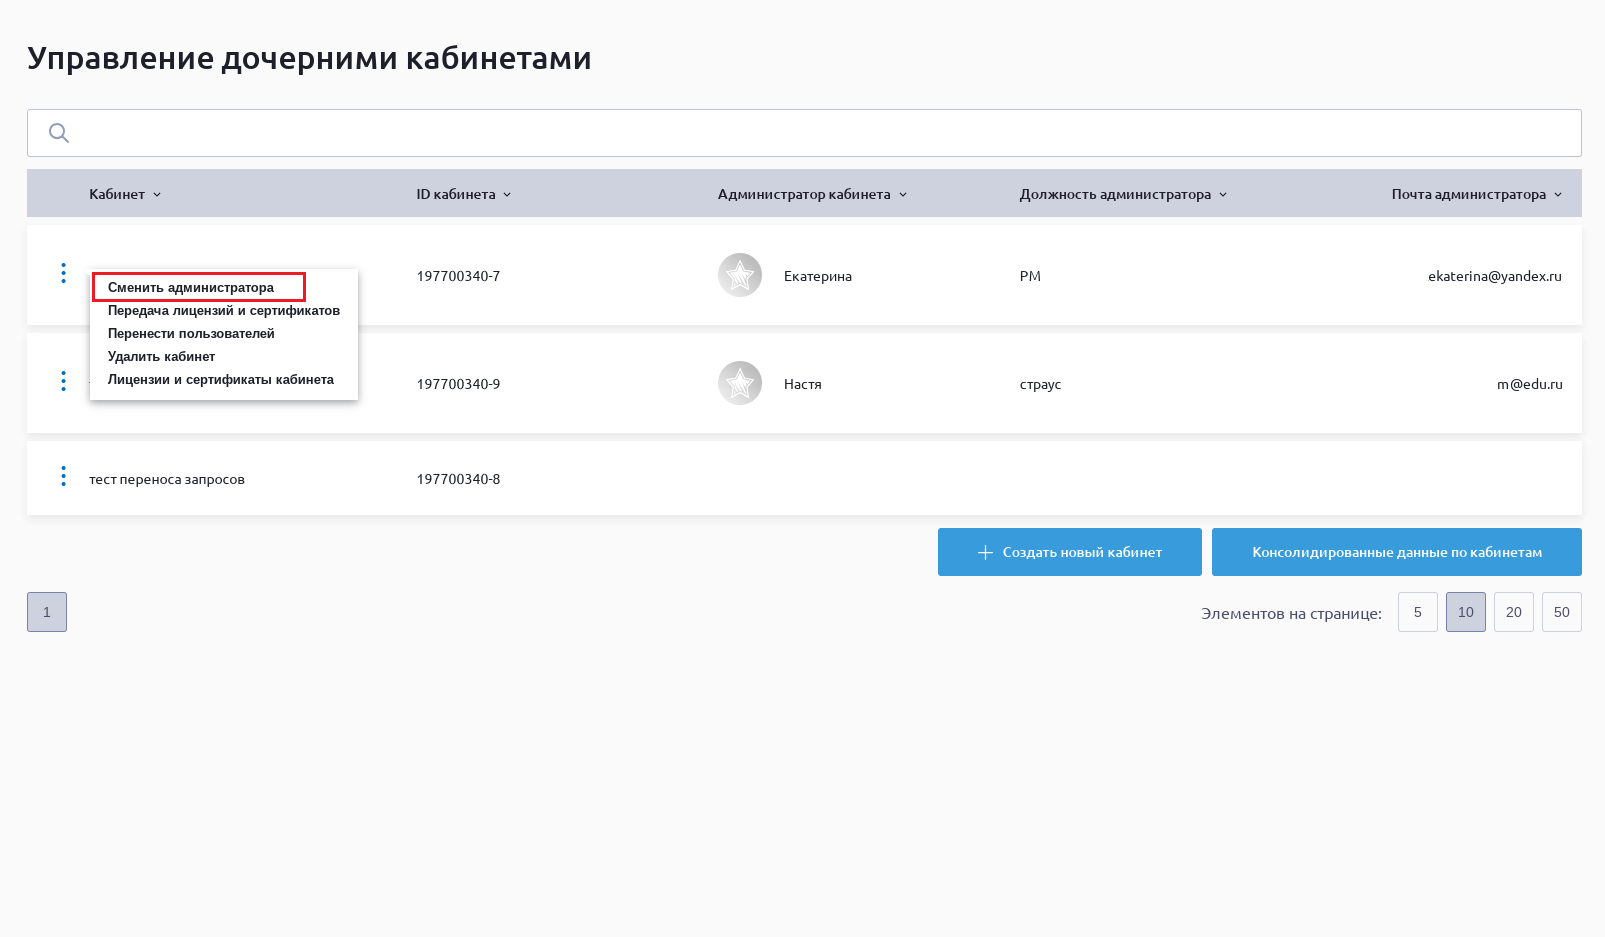Screen dimensions: 1605x937
Task: Sort by ID кабинета column
Action: pyautogui.click(x=463, y=194)
